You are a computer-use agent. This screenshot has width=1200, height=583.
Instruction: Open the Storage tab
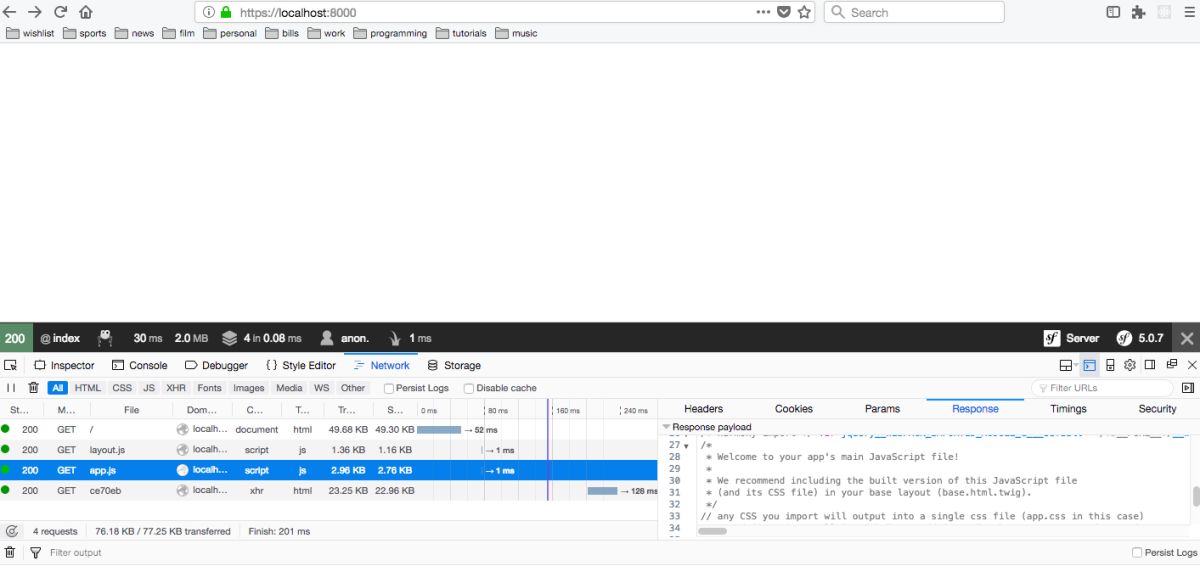point(454,365)
